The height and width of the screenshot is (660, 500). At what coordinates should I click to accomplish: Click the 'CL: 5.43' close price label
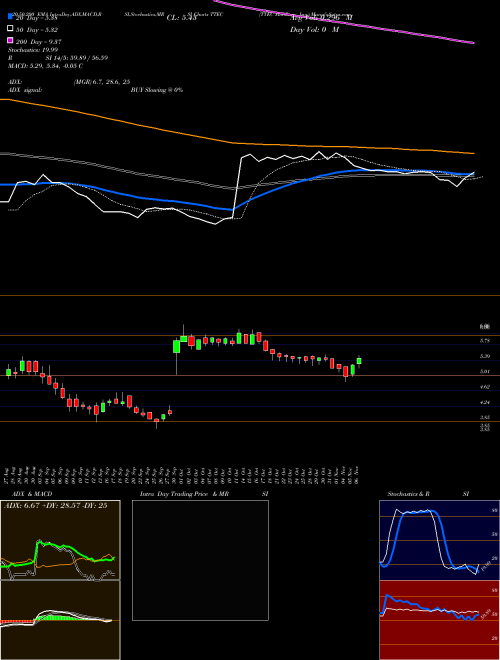tap(181, 18)
